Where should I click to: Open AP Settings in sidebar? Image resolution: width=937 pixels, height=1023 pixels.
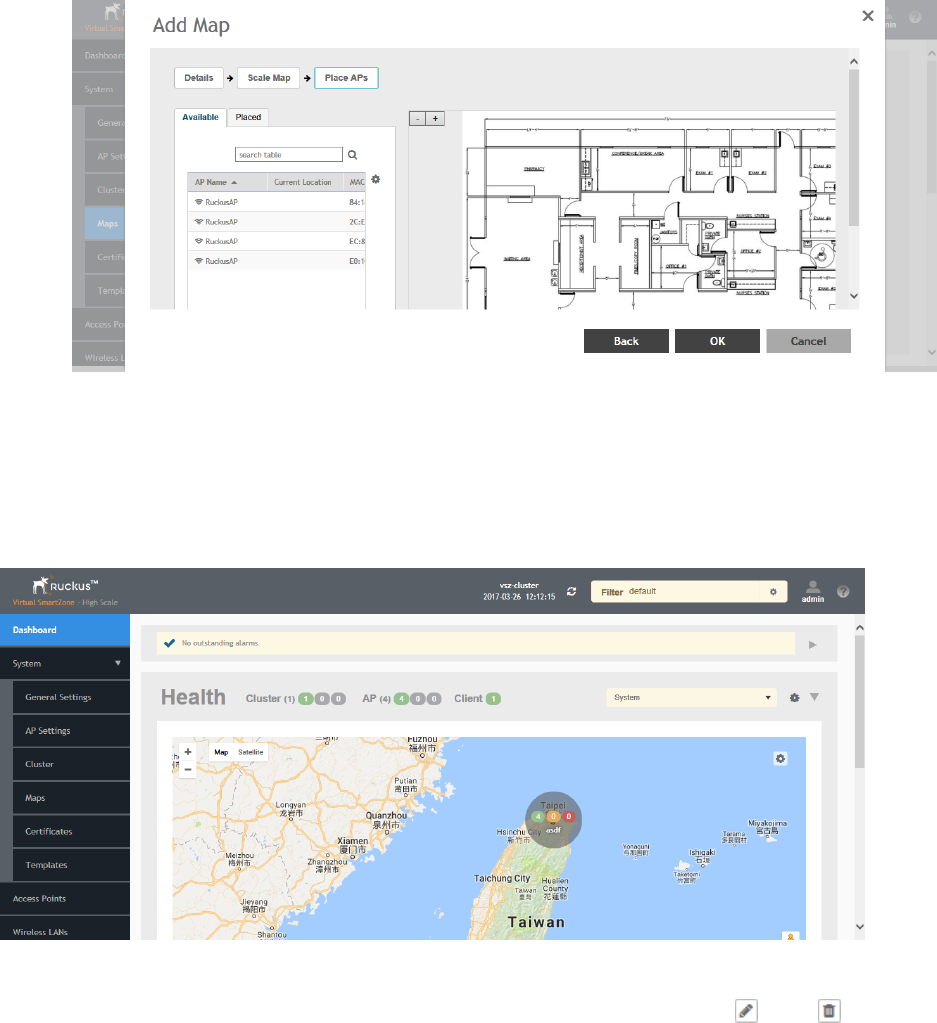(71, 731)
